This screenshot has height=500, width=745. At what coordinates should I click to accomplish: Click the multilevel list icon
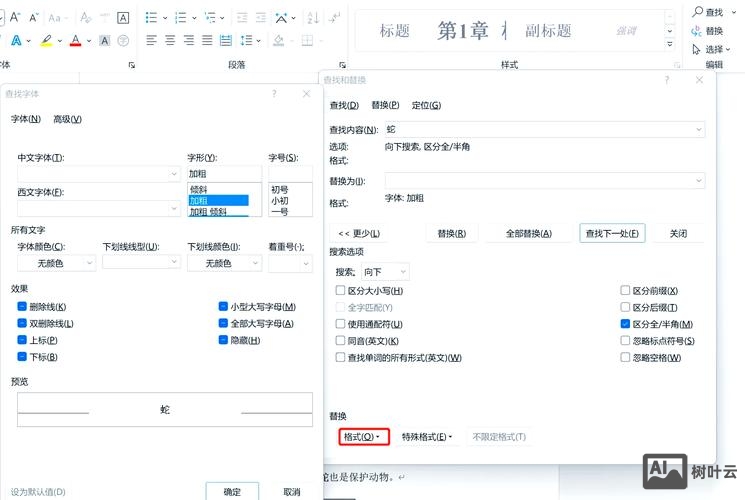point(210,18)
